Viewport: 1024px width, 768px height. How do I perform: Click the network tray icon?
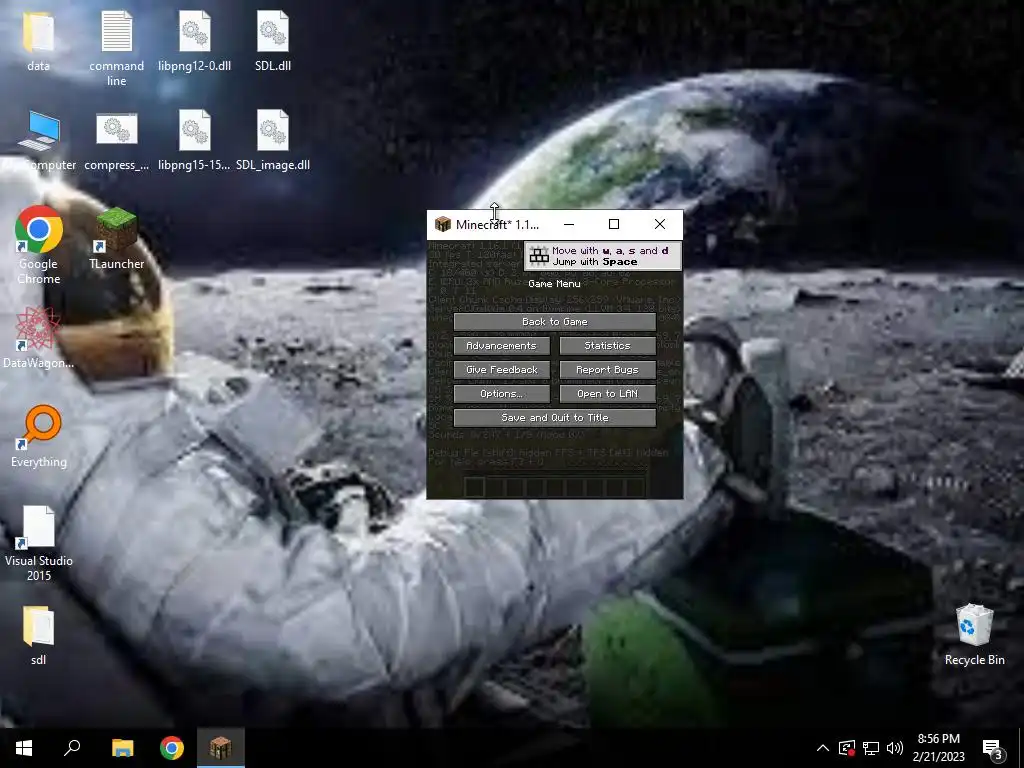[x=871, y=748]
